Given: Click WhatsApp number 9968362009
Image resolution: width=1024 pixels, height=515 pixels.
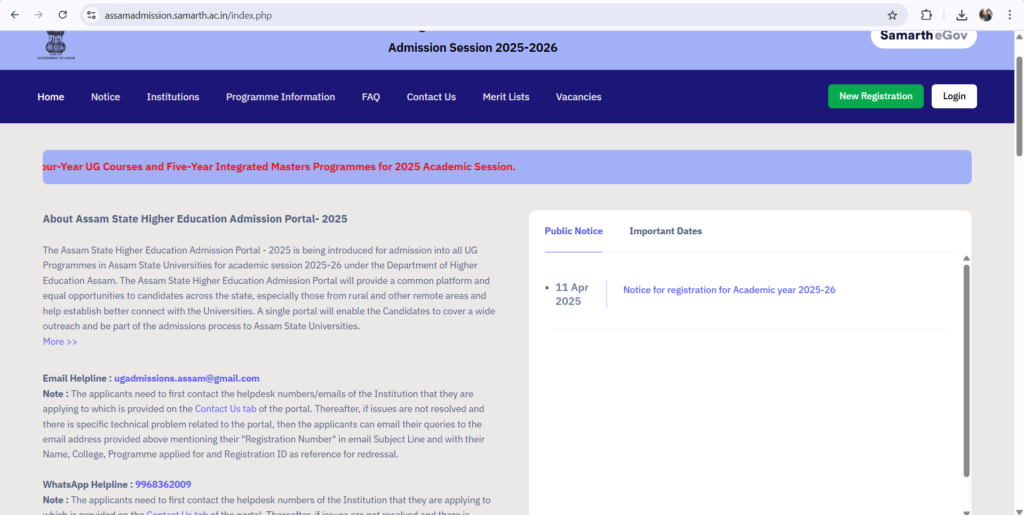Looking at the screenshot, I should pos(163,484).
